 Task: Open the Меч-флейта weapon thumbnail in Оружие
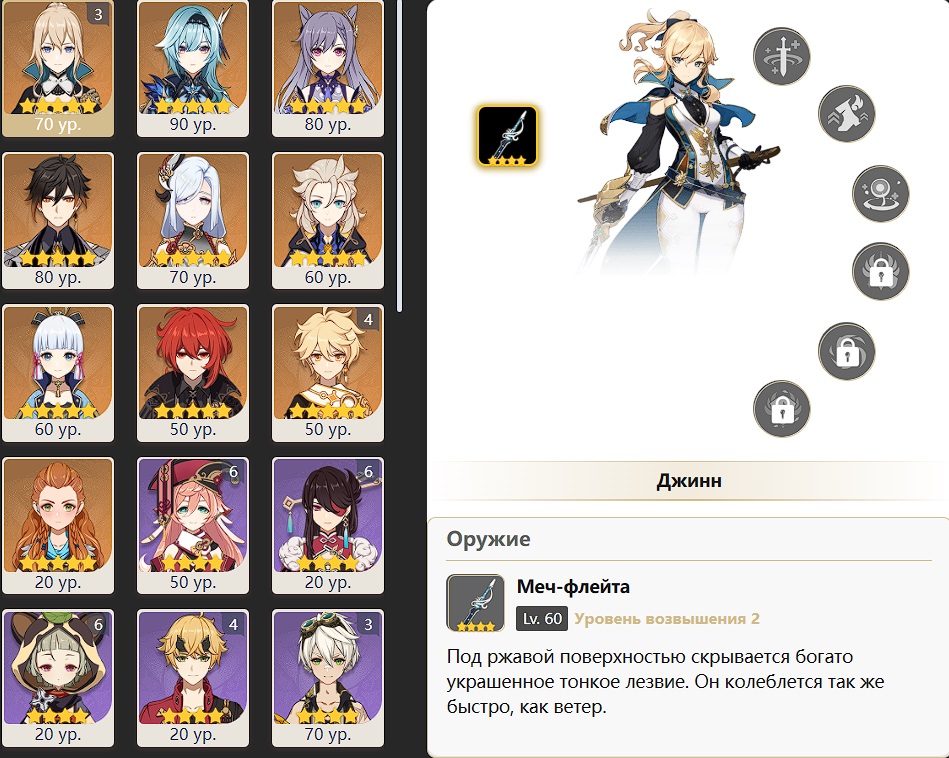tap(475, 603)
